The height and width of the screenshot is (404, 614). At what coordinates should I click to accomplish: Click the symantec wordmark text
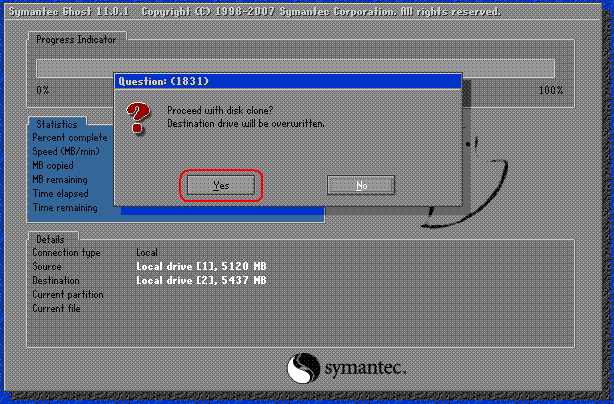(x=365, y=368)
